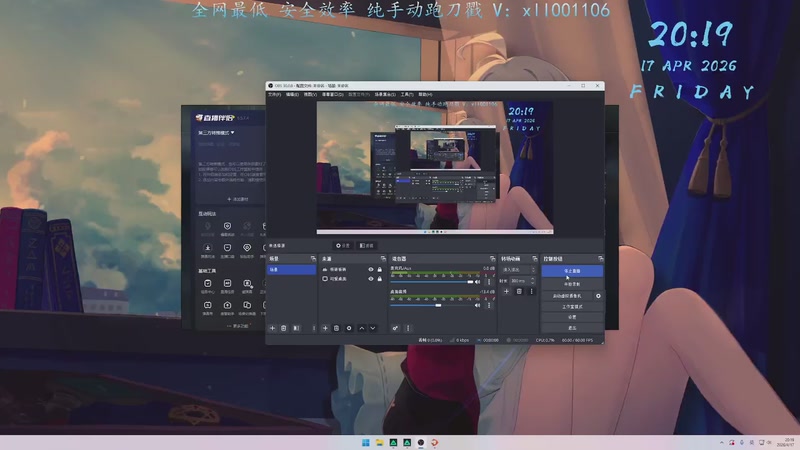Click download icon in companion interactive section
This screenshot has width=800, height=450.
coord(208,248)
